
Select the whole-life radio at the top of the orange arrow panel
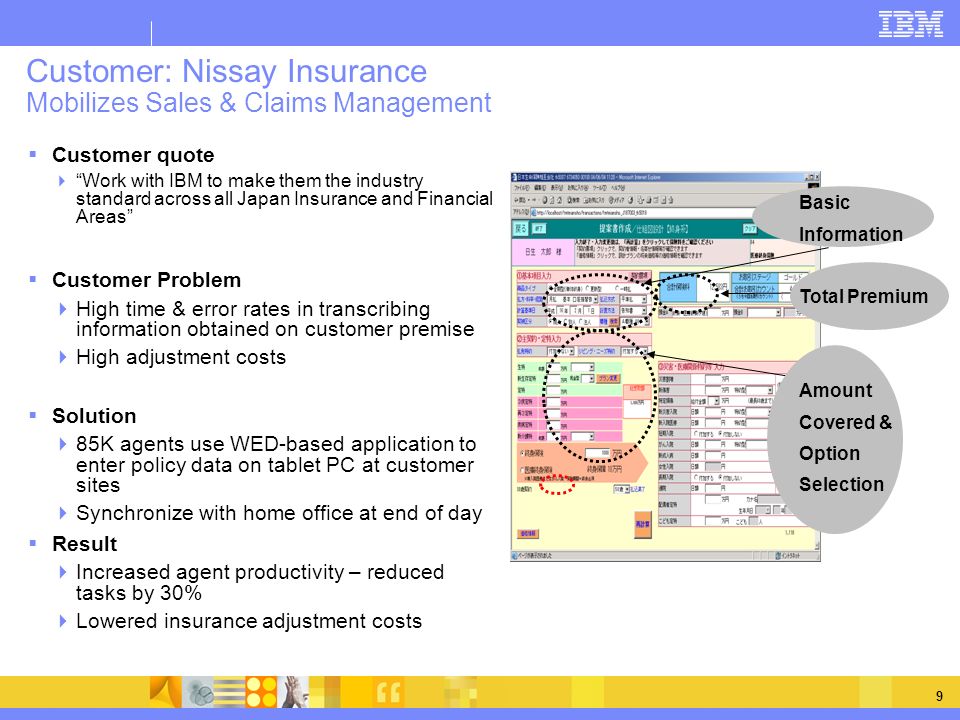pos(522,454)
